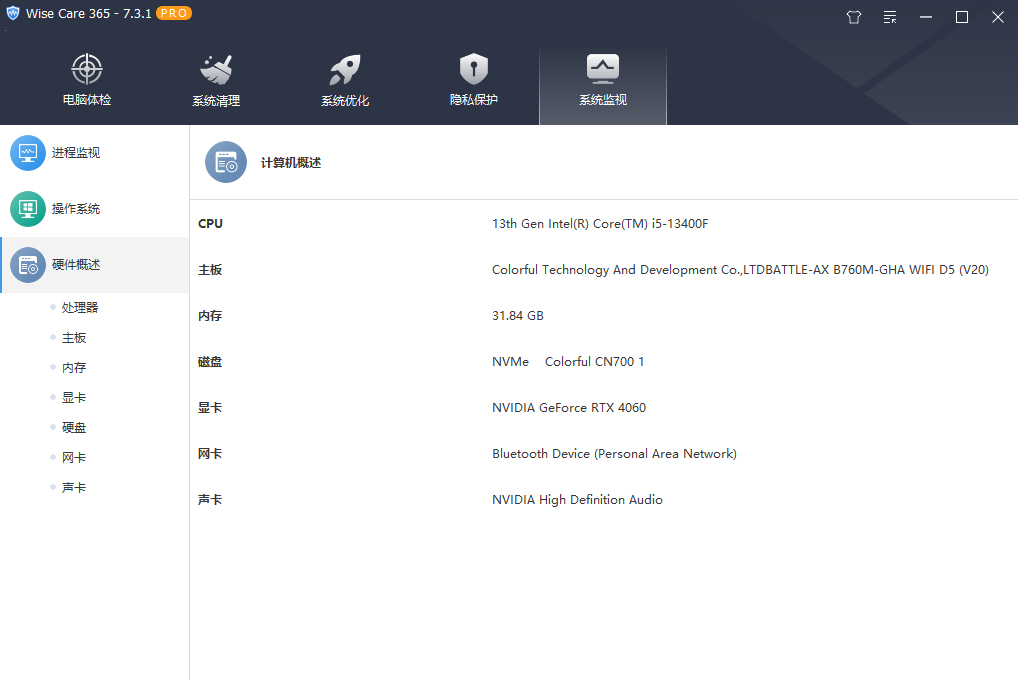Click the Wise Care 365 logo icon
The image size is (1018, 680).
pos(12,13)
